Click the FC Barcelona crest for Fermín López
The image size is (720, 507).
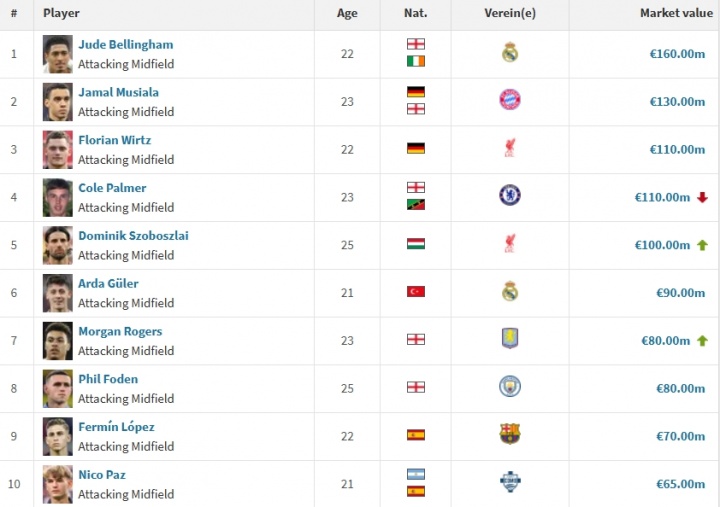coord(510,435)
